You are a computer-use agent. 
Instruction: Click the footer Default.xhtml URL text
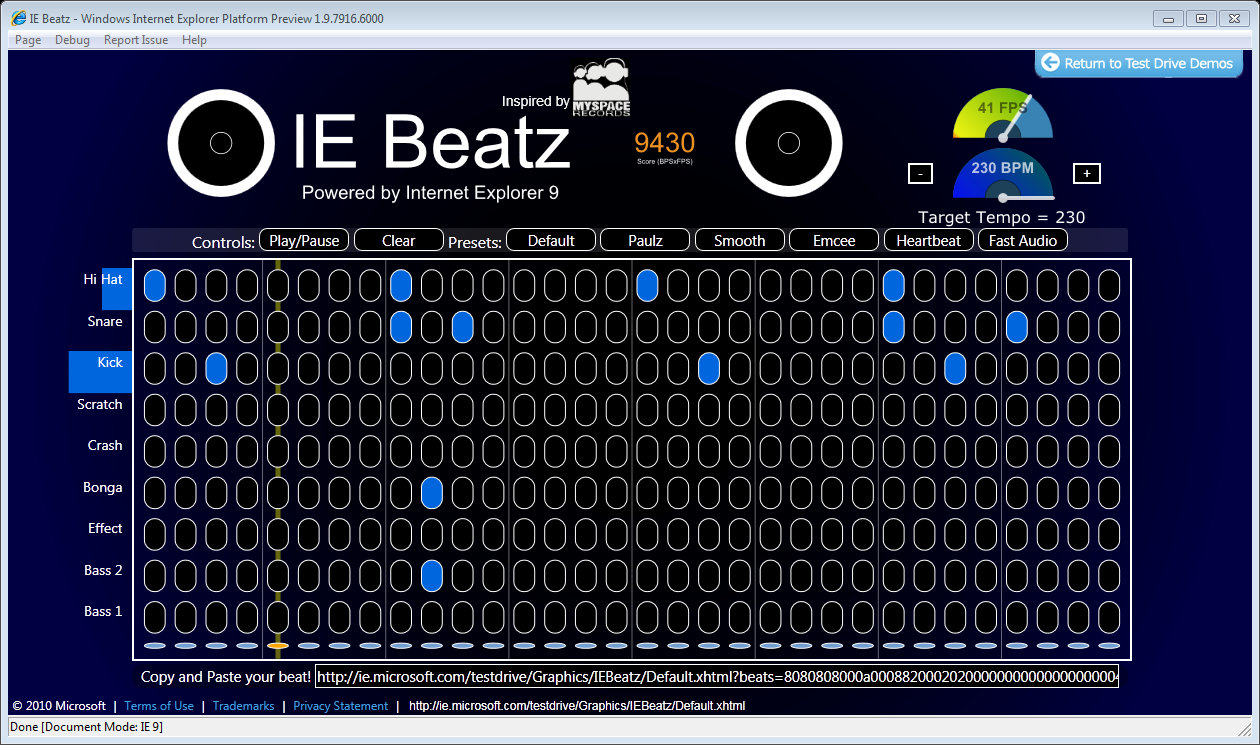pyautogui.click(x=577, y=706)
